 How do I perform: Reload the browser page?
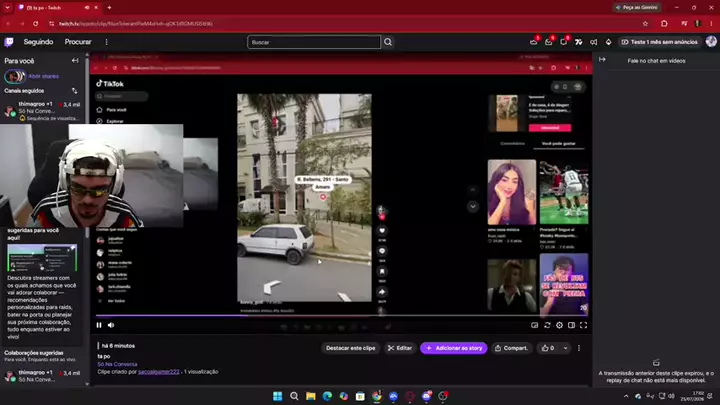pos(35,23)
